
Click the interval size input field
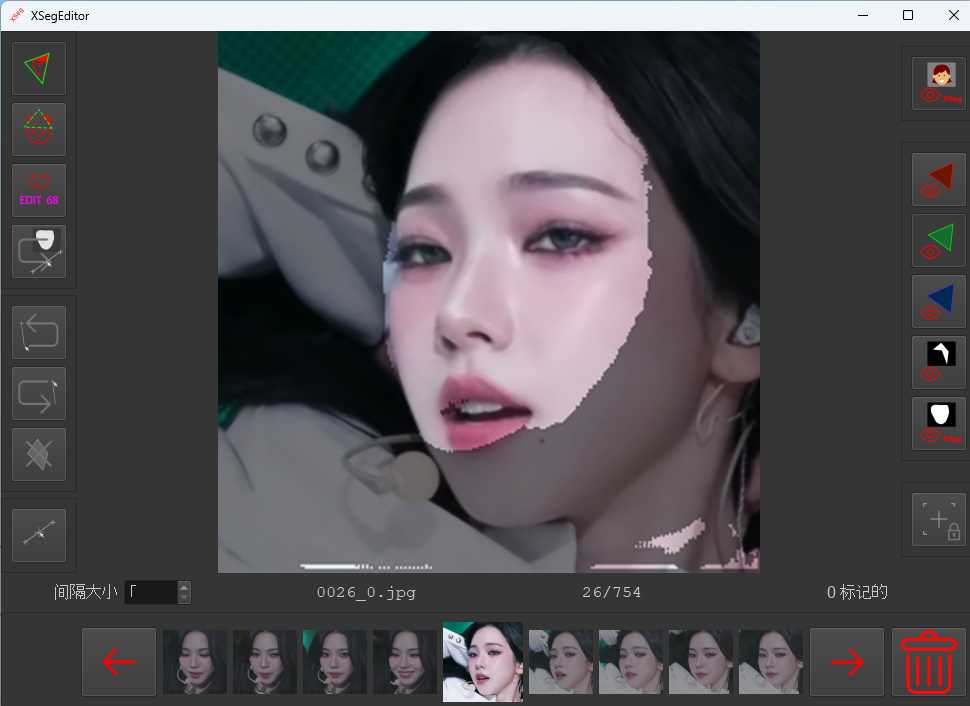[152, 592]
